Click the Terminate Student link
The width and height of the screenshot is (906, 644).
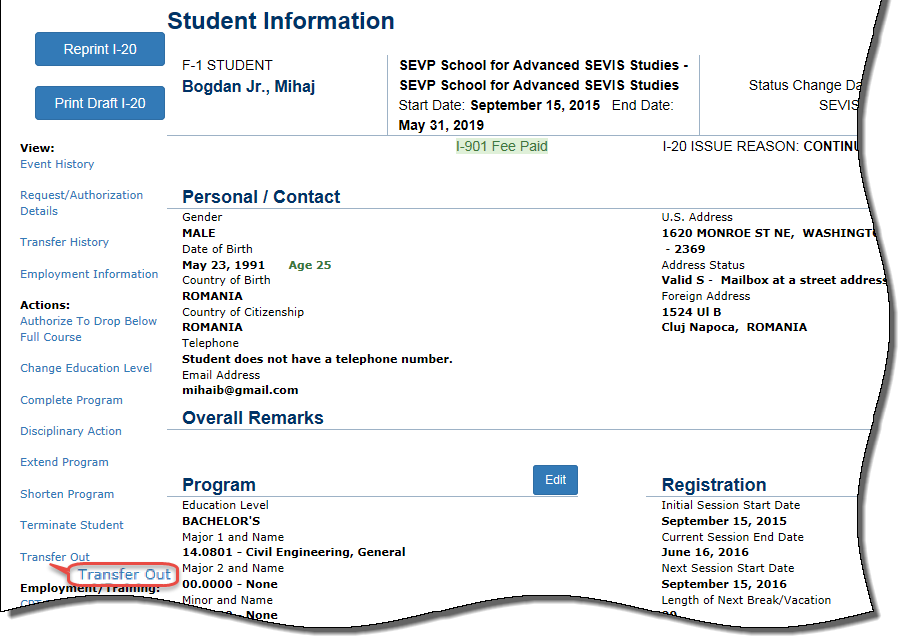[72, 525]
